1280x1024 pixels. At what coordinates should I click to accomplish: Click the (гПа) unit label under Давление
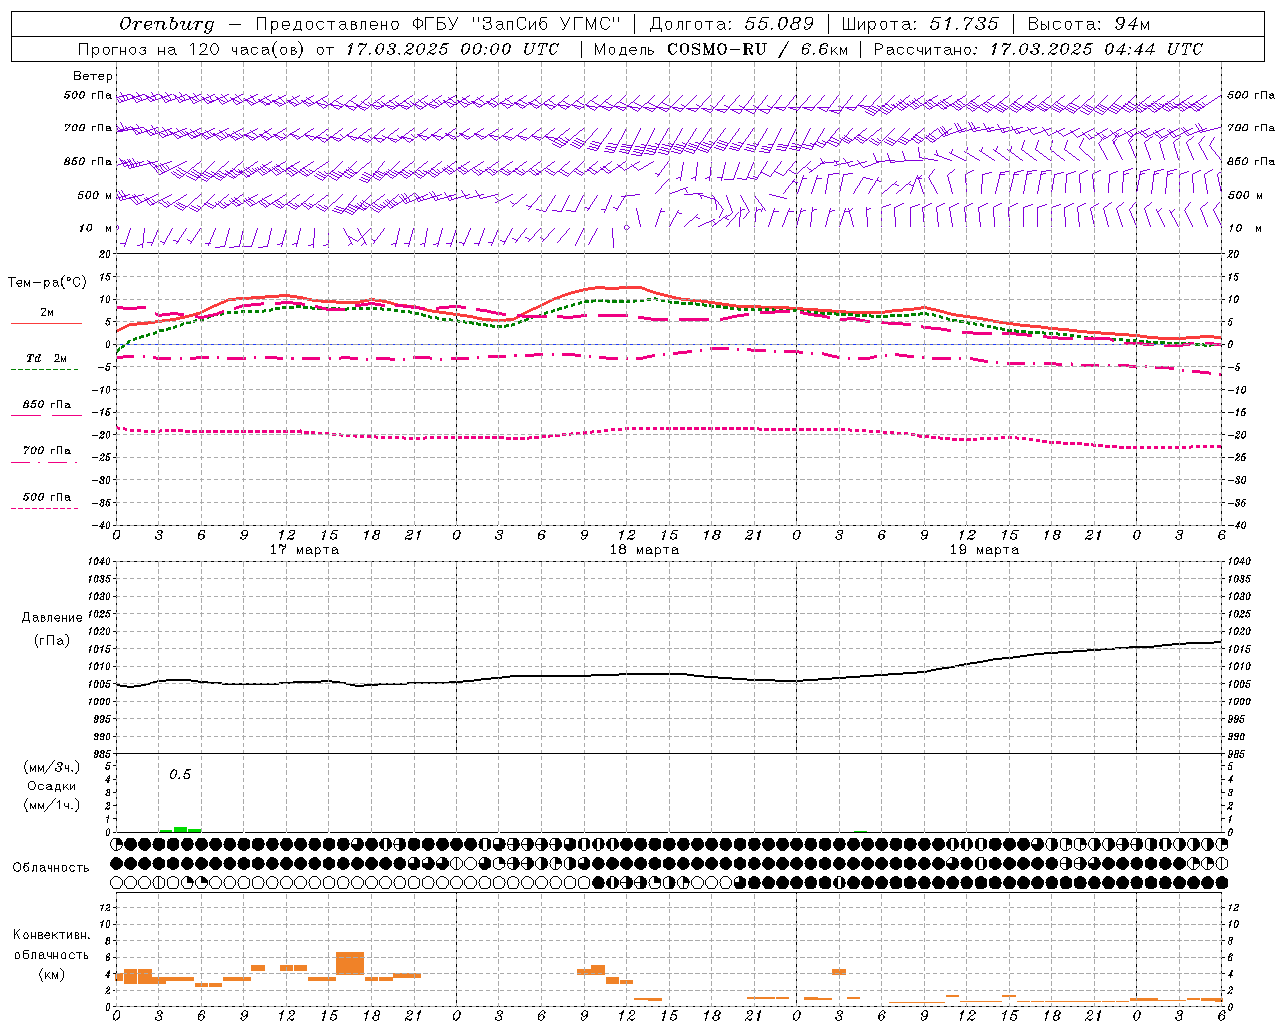coord(52,641)
